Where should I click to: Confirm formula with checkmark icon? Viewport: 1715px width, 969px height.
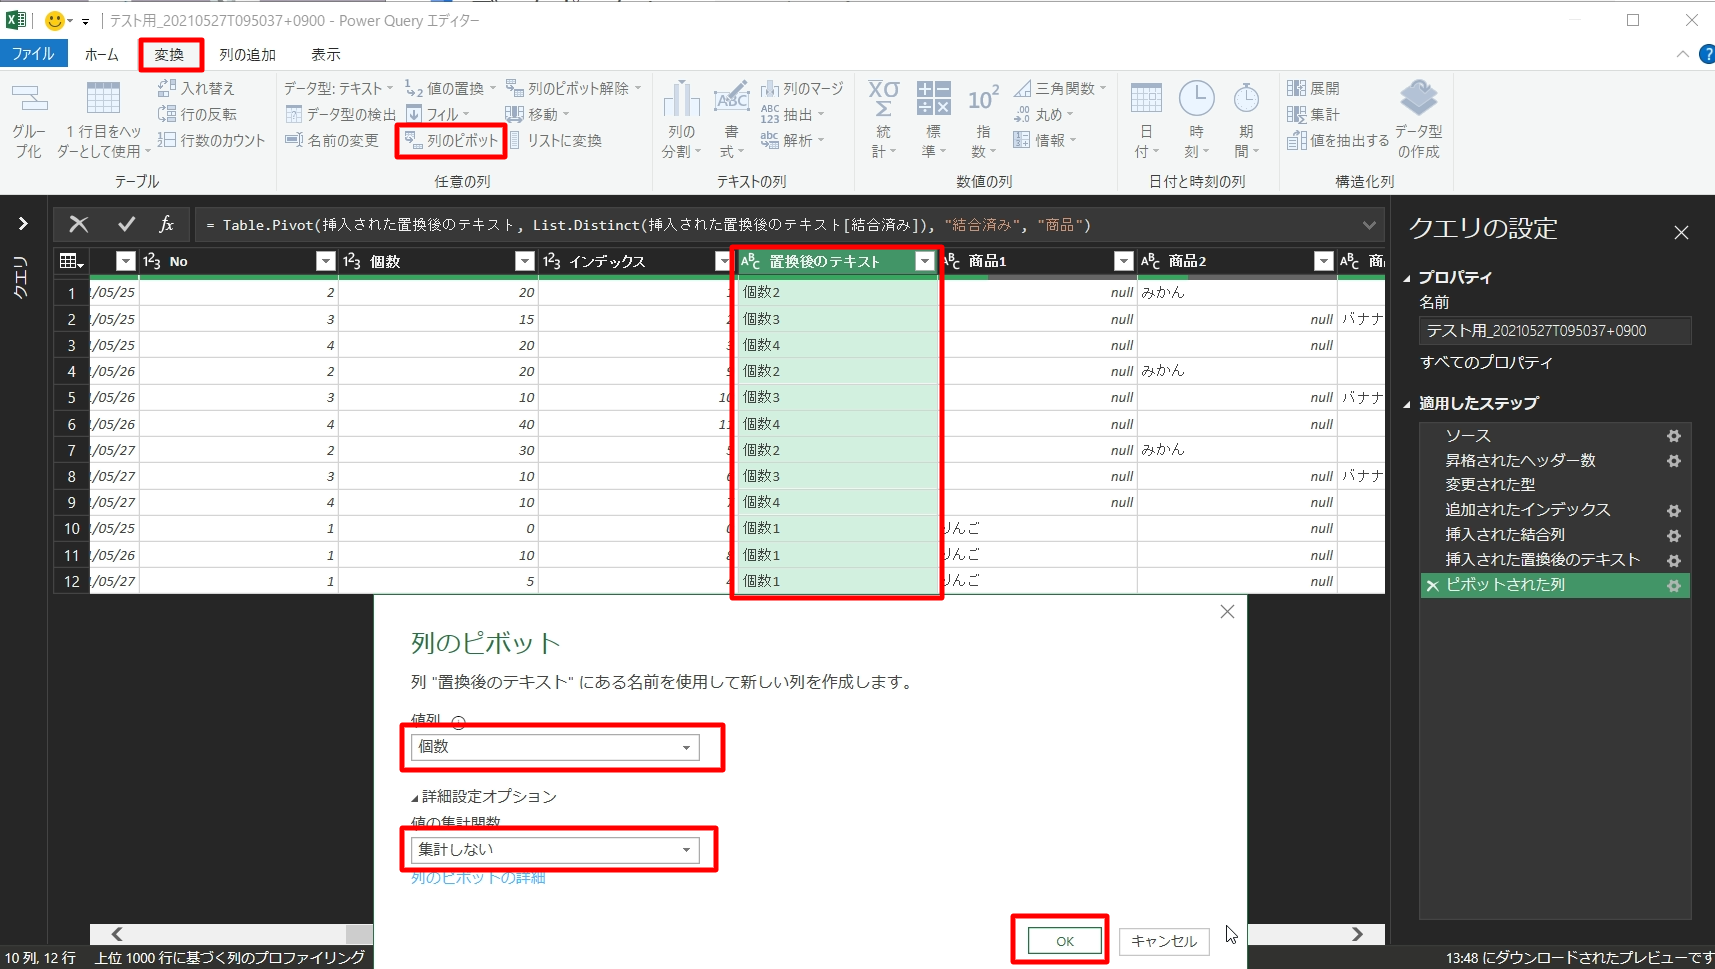[x=126, y=225]
